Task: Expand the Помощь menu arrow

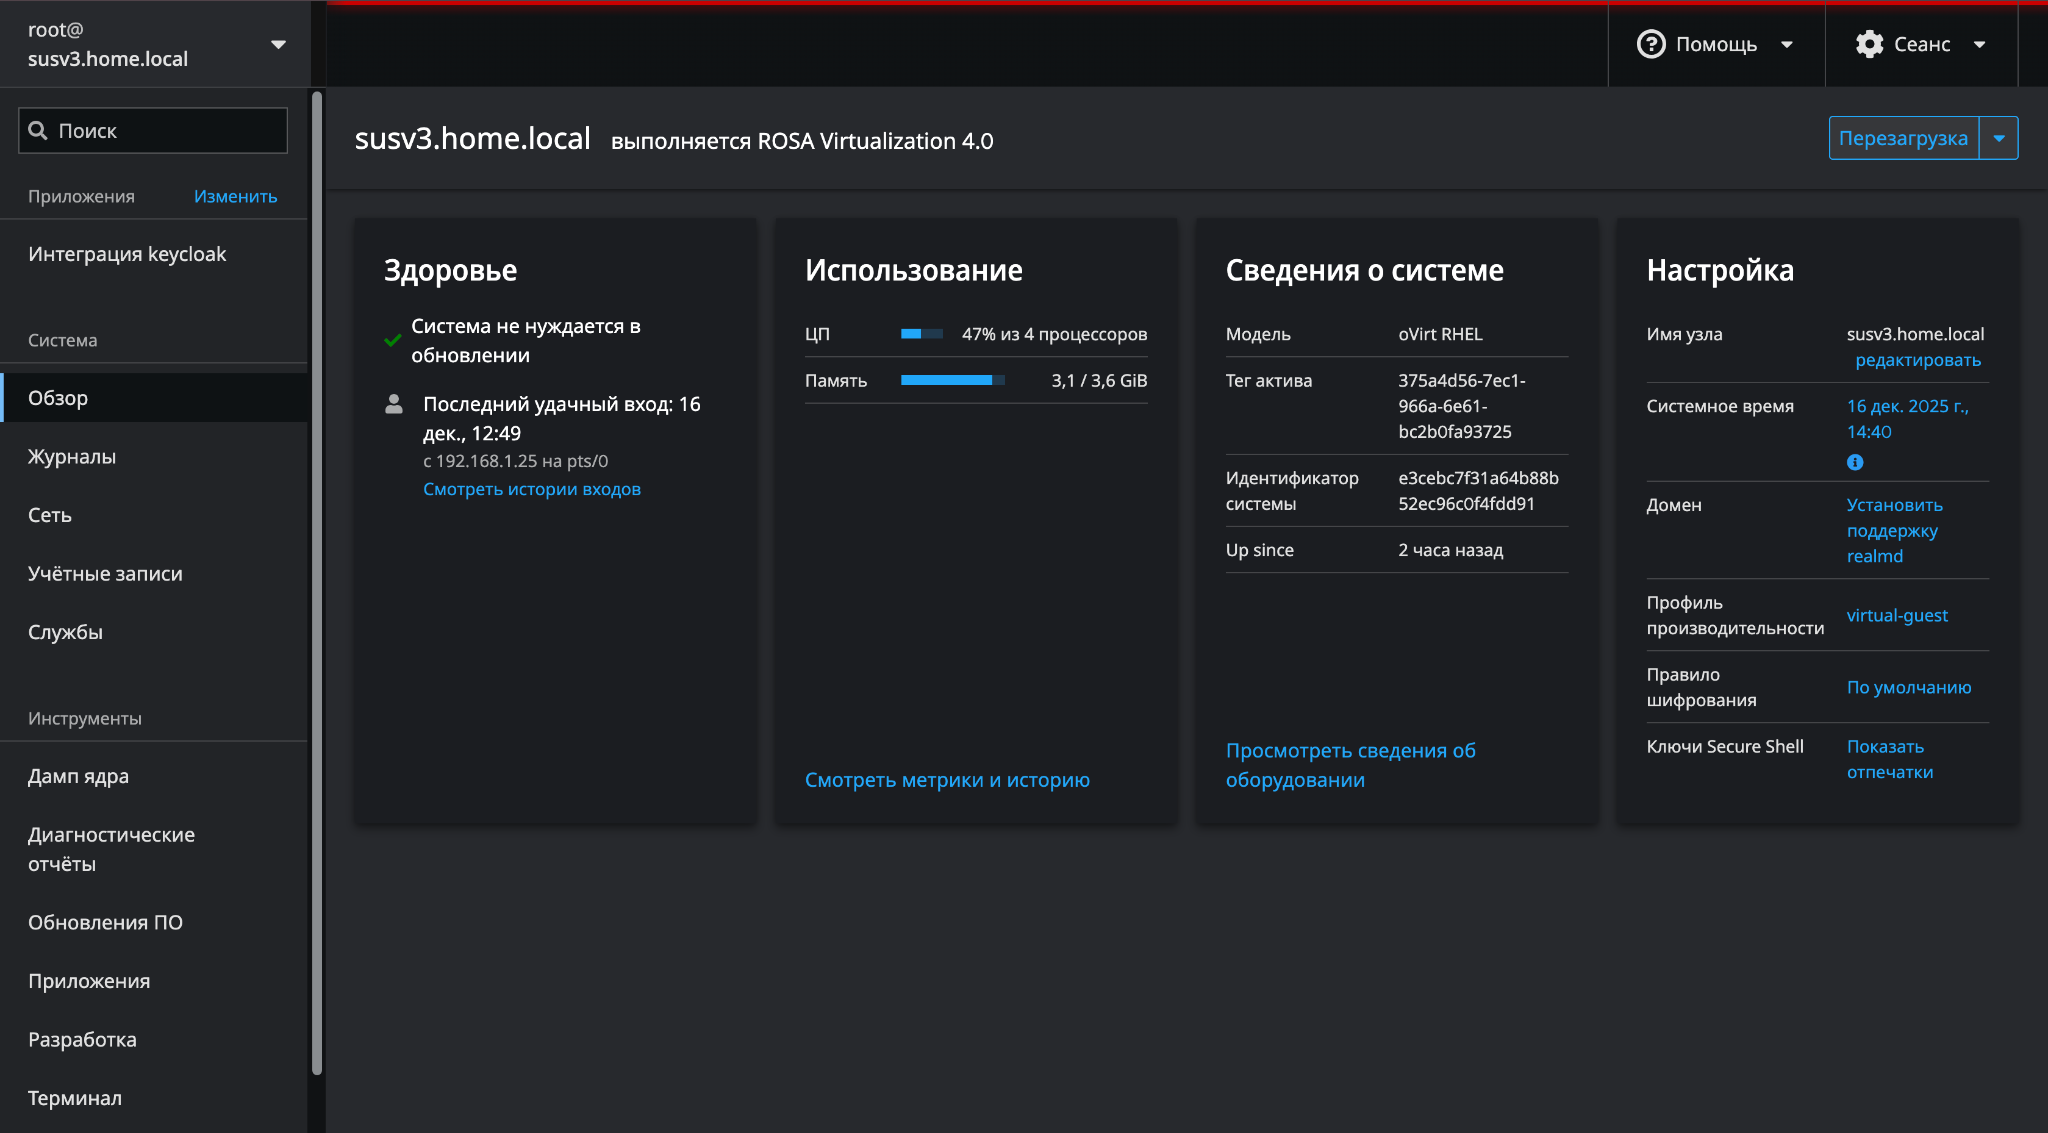Action: tap(1787, 44)
